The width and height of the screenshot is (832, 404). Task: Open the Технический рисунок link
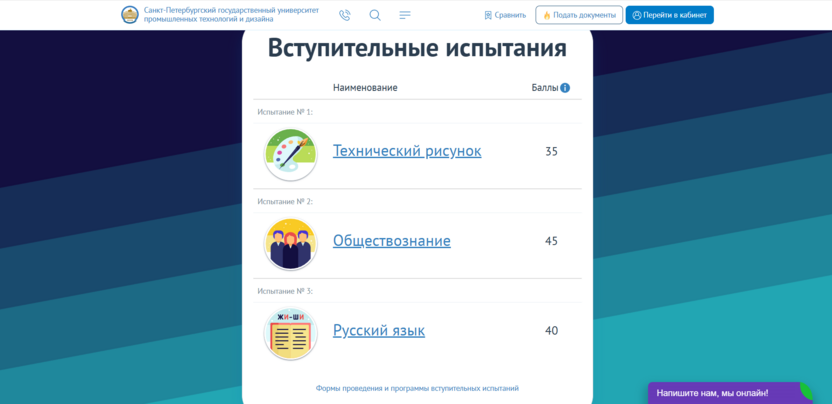407,151
